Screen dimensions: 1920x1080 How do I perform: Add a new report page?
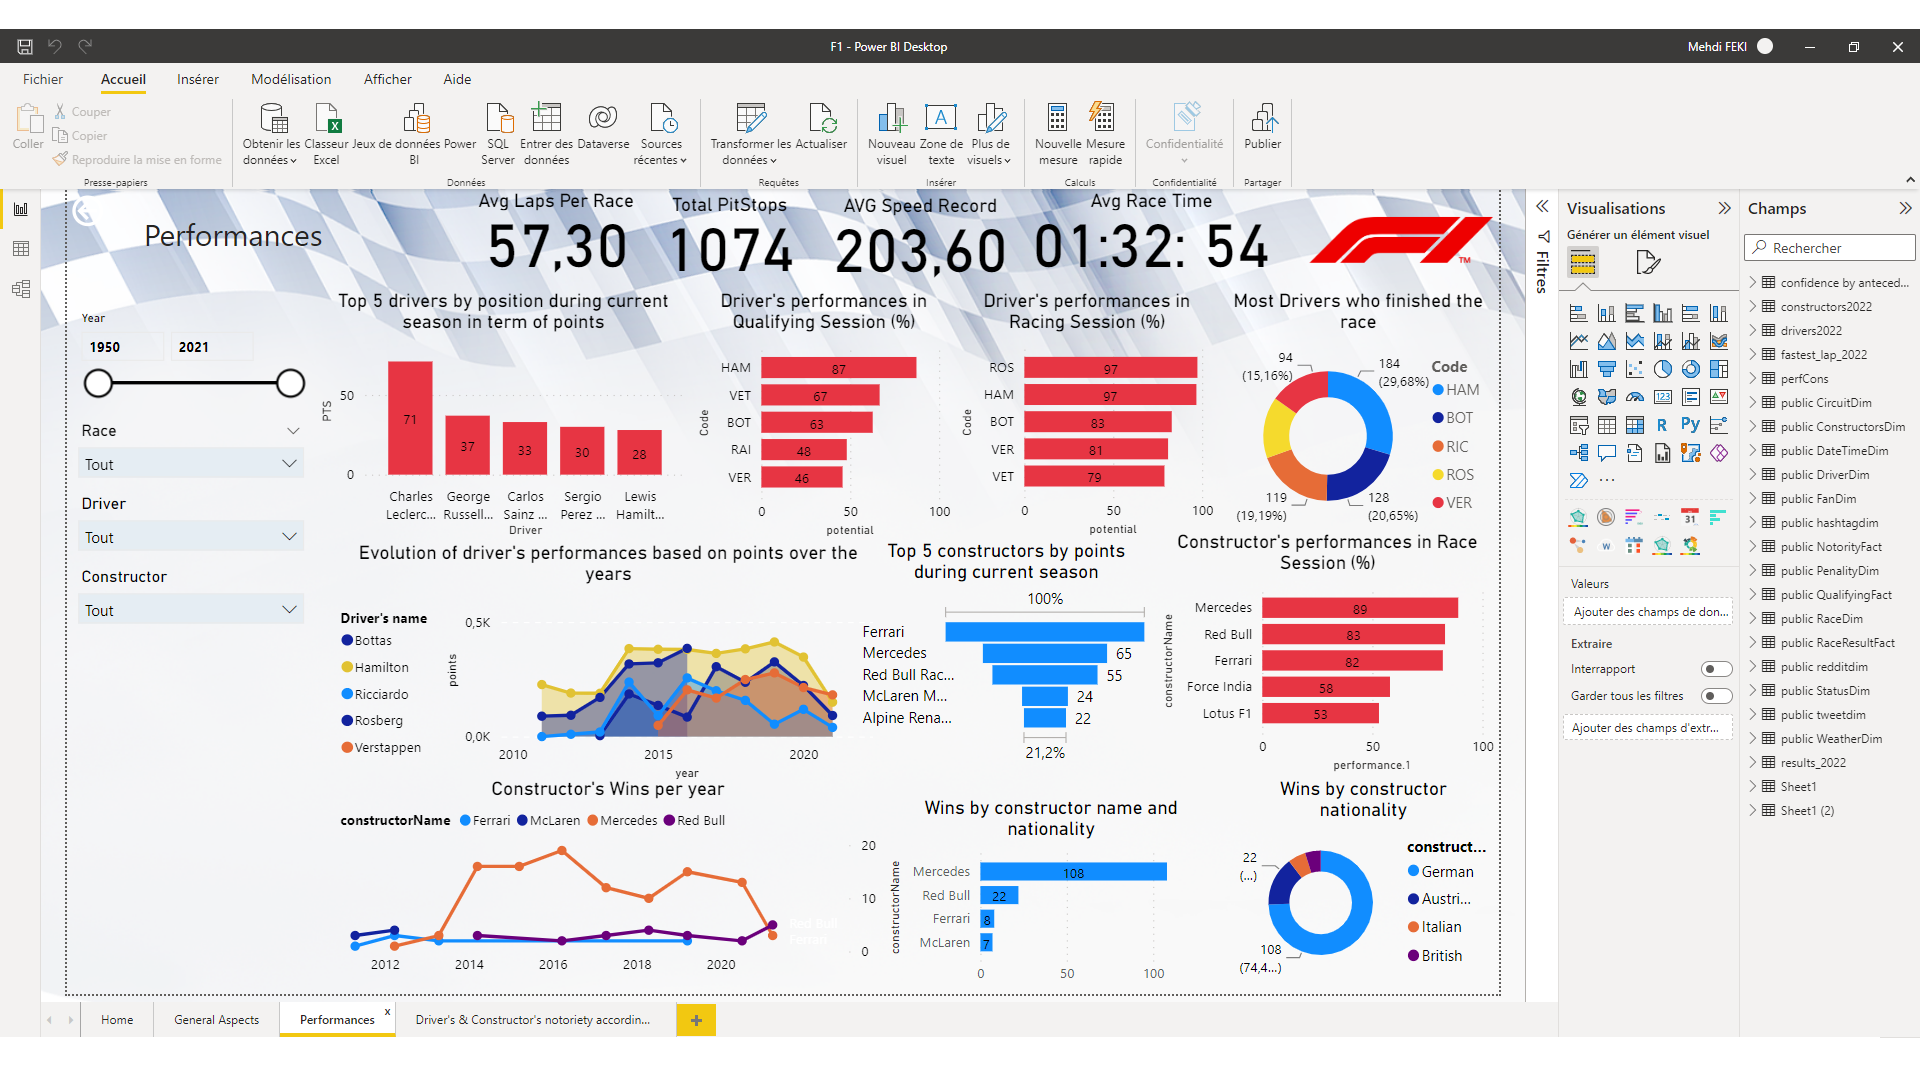point(696,1020)
